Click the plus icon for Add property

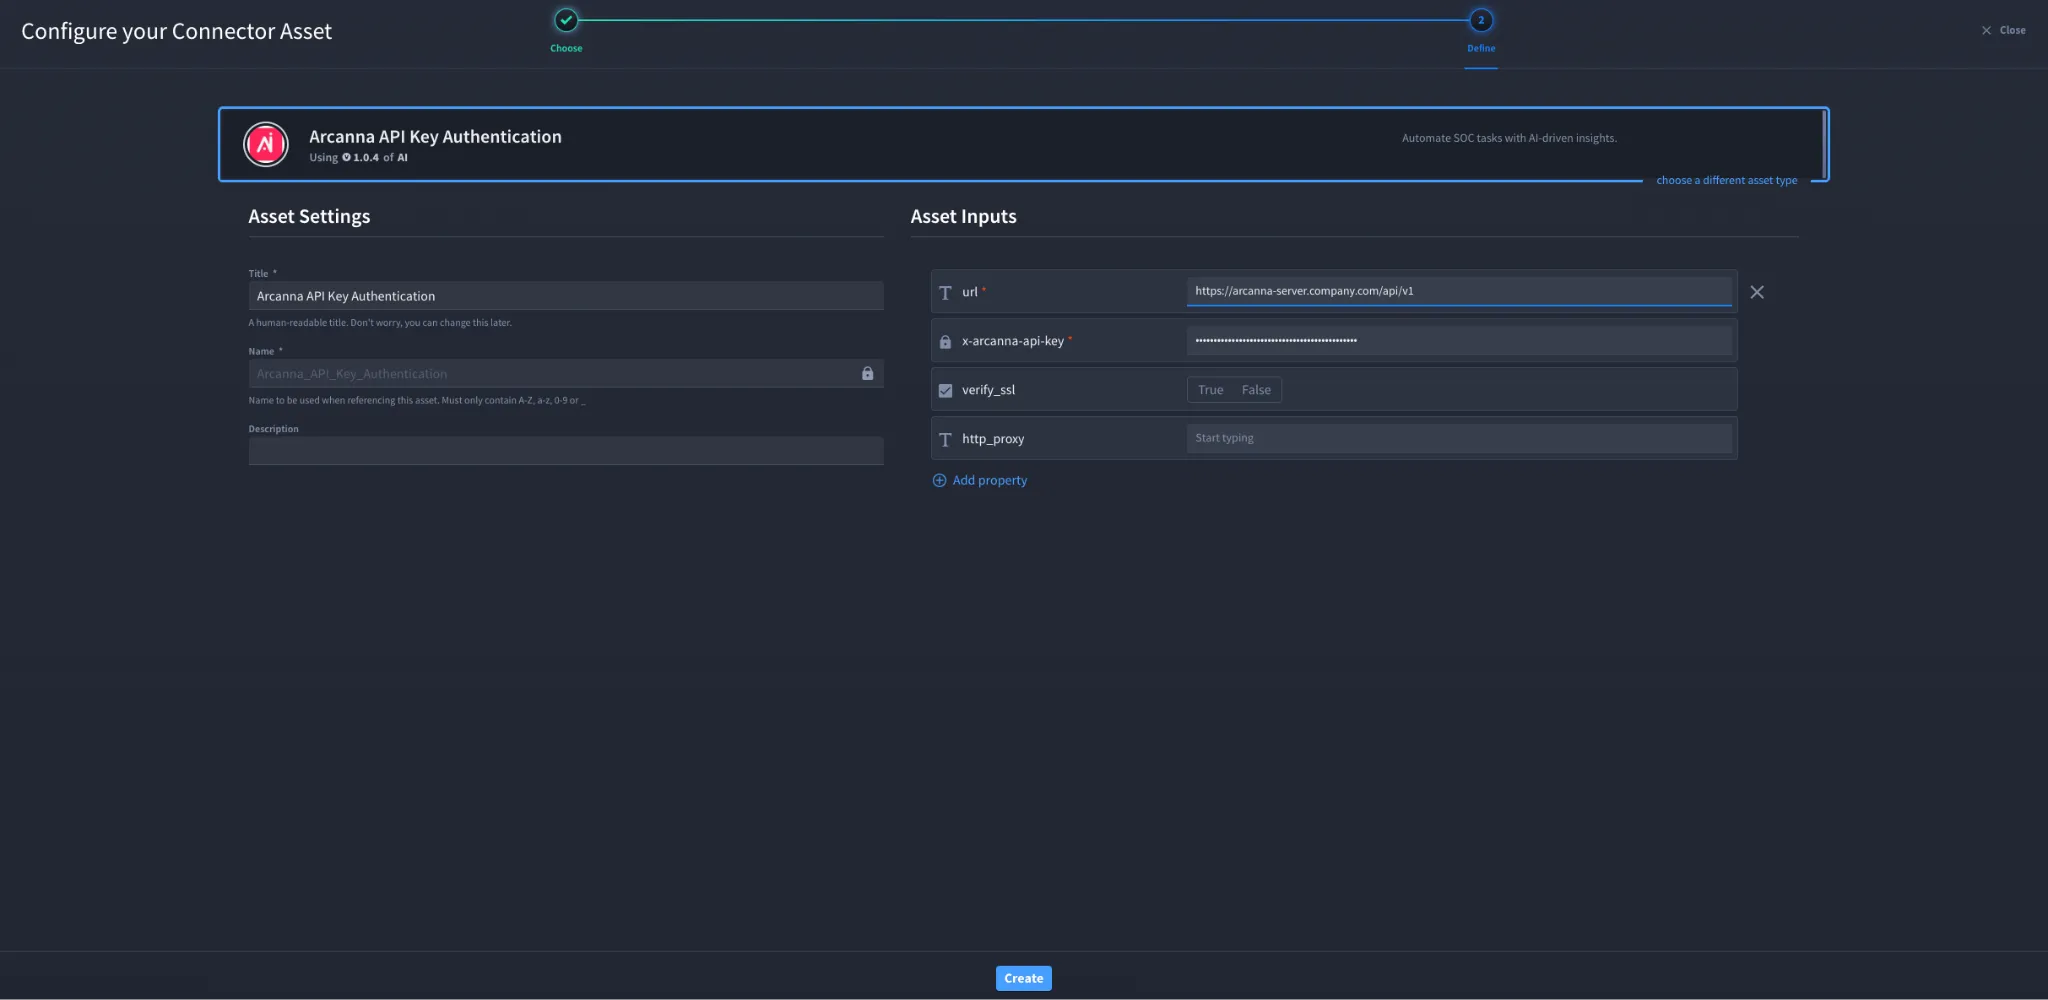pyautogui.click(x=939, y=480)
